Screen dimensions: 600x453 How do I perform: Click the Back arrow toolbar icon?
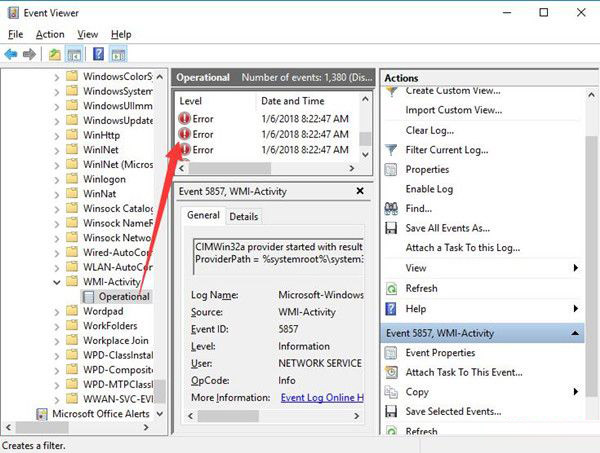[10, 54]
